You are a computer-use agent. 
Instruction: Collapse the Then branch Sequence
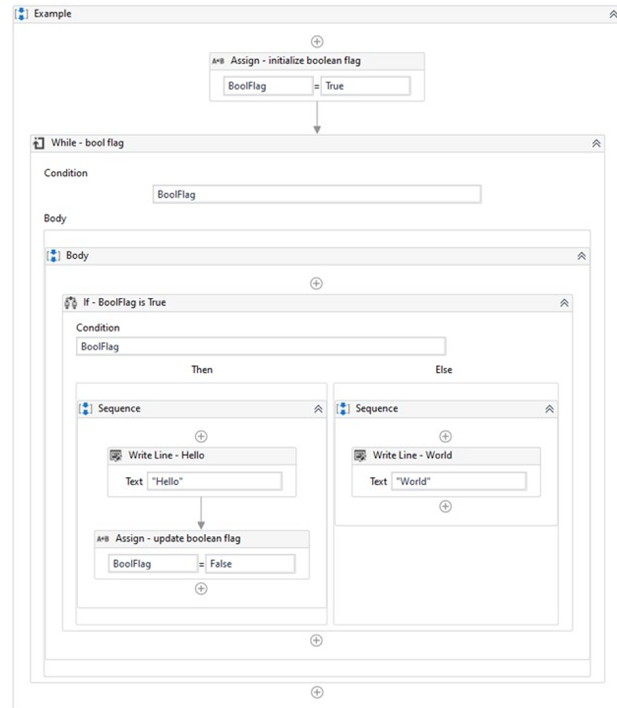click(x=318, y=409)
